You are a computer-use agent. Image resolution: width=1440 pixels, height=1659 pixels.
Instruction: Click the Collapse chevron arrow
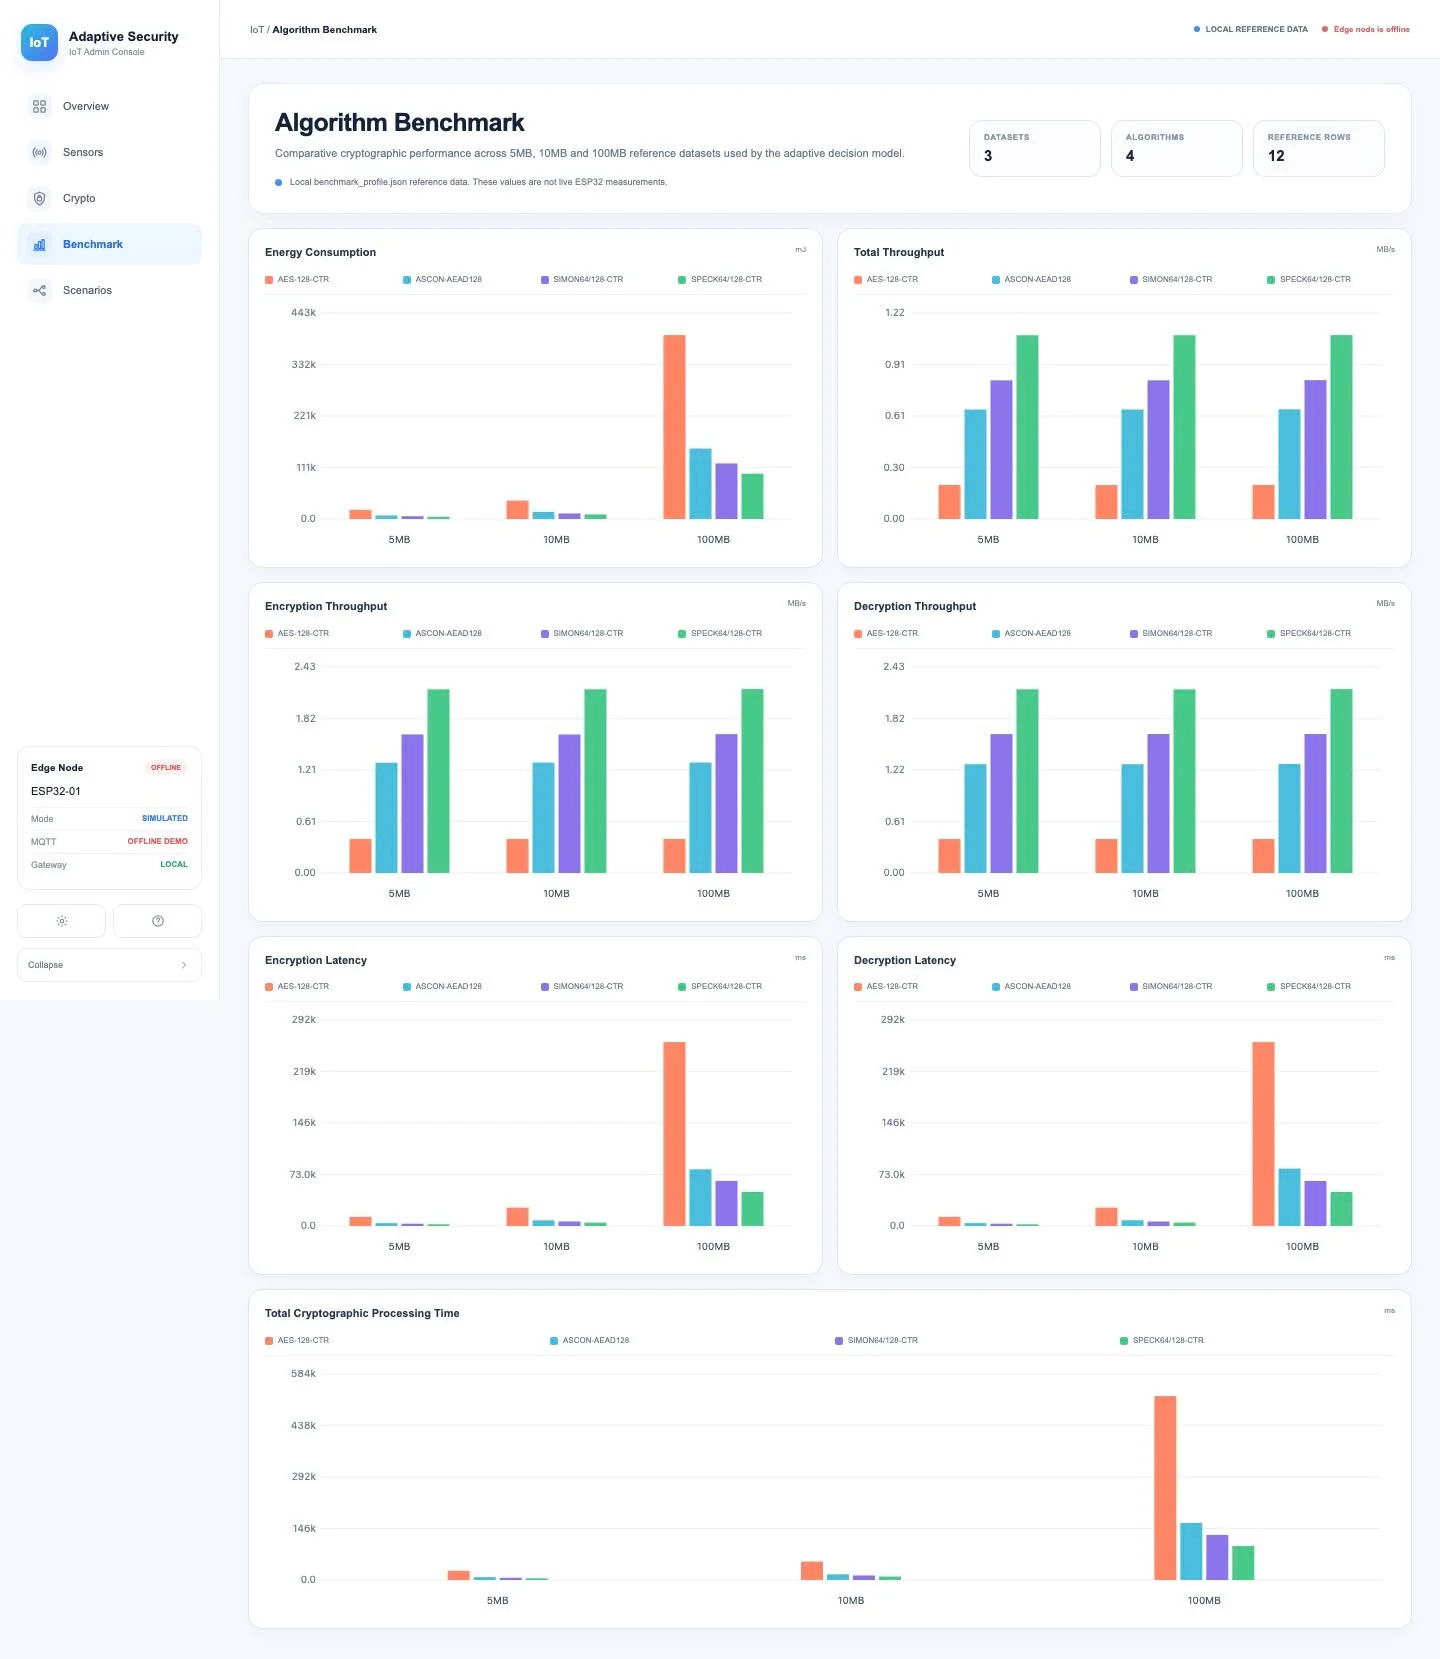183,965
